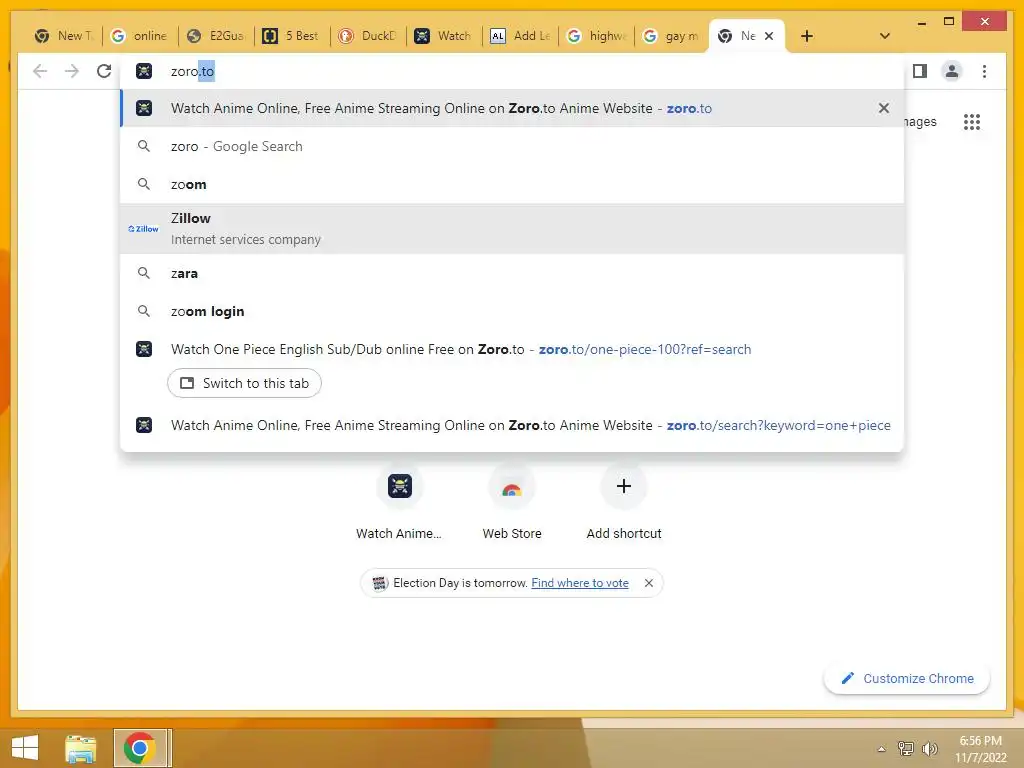Select the zoro.to search keyword one+piece suggestion
The width and height of the screenshot is (1024, 768).
click(512, 425)
